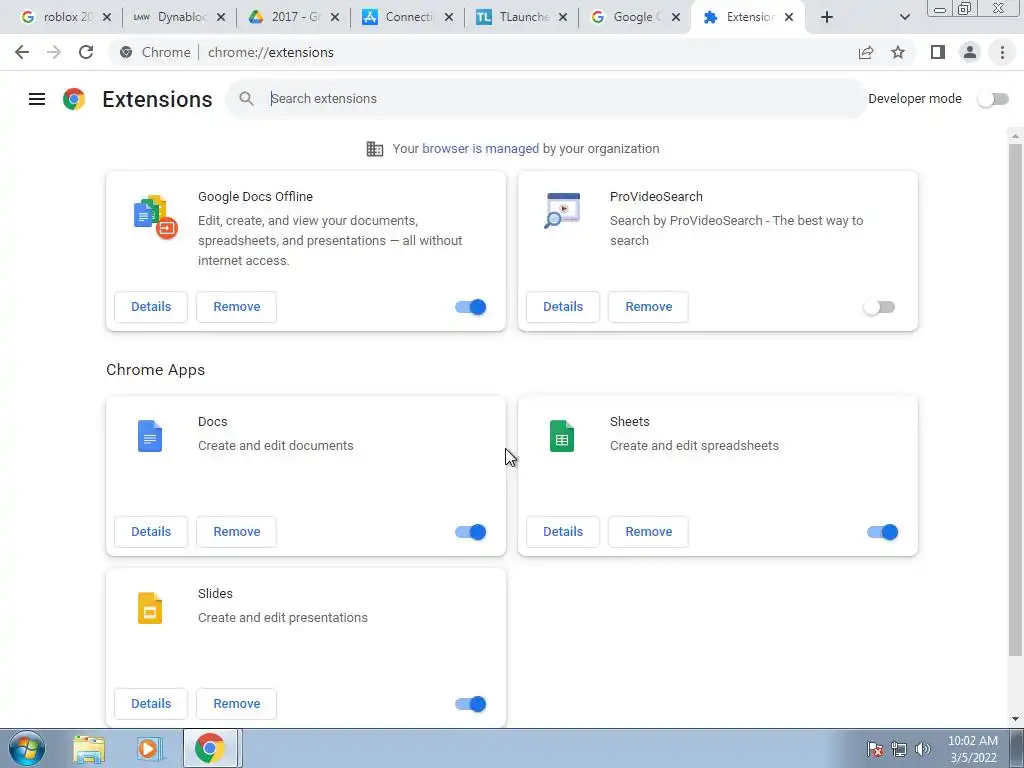This screenshot has height=768, width=1024.
Task: Click the Google Docs Offline extension icon
Action: click(x=155, y=217)
